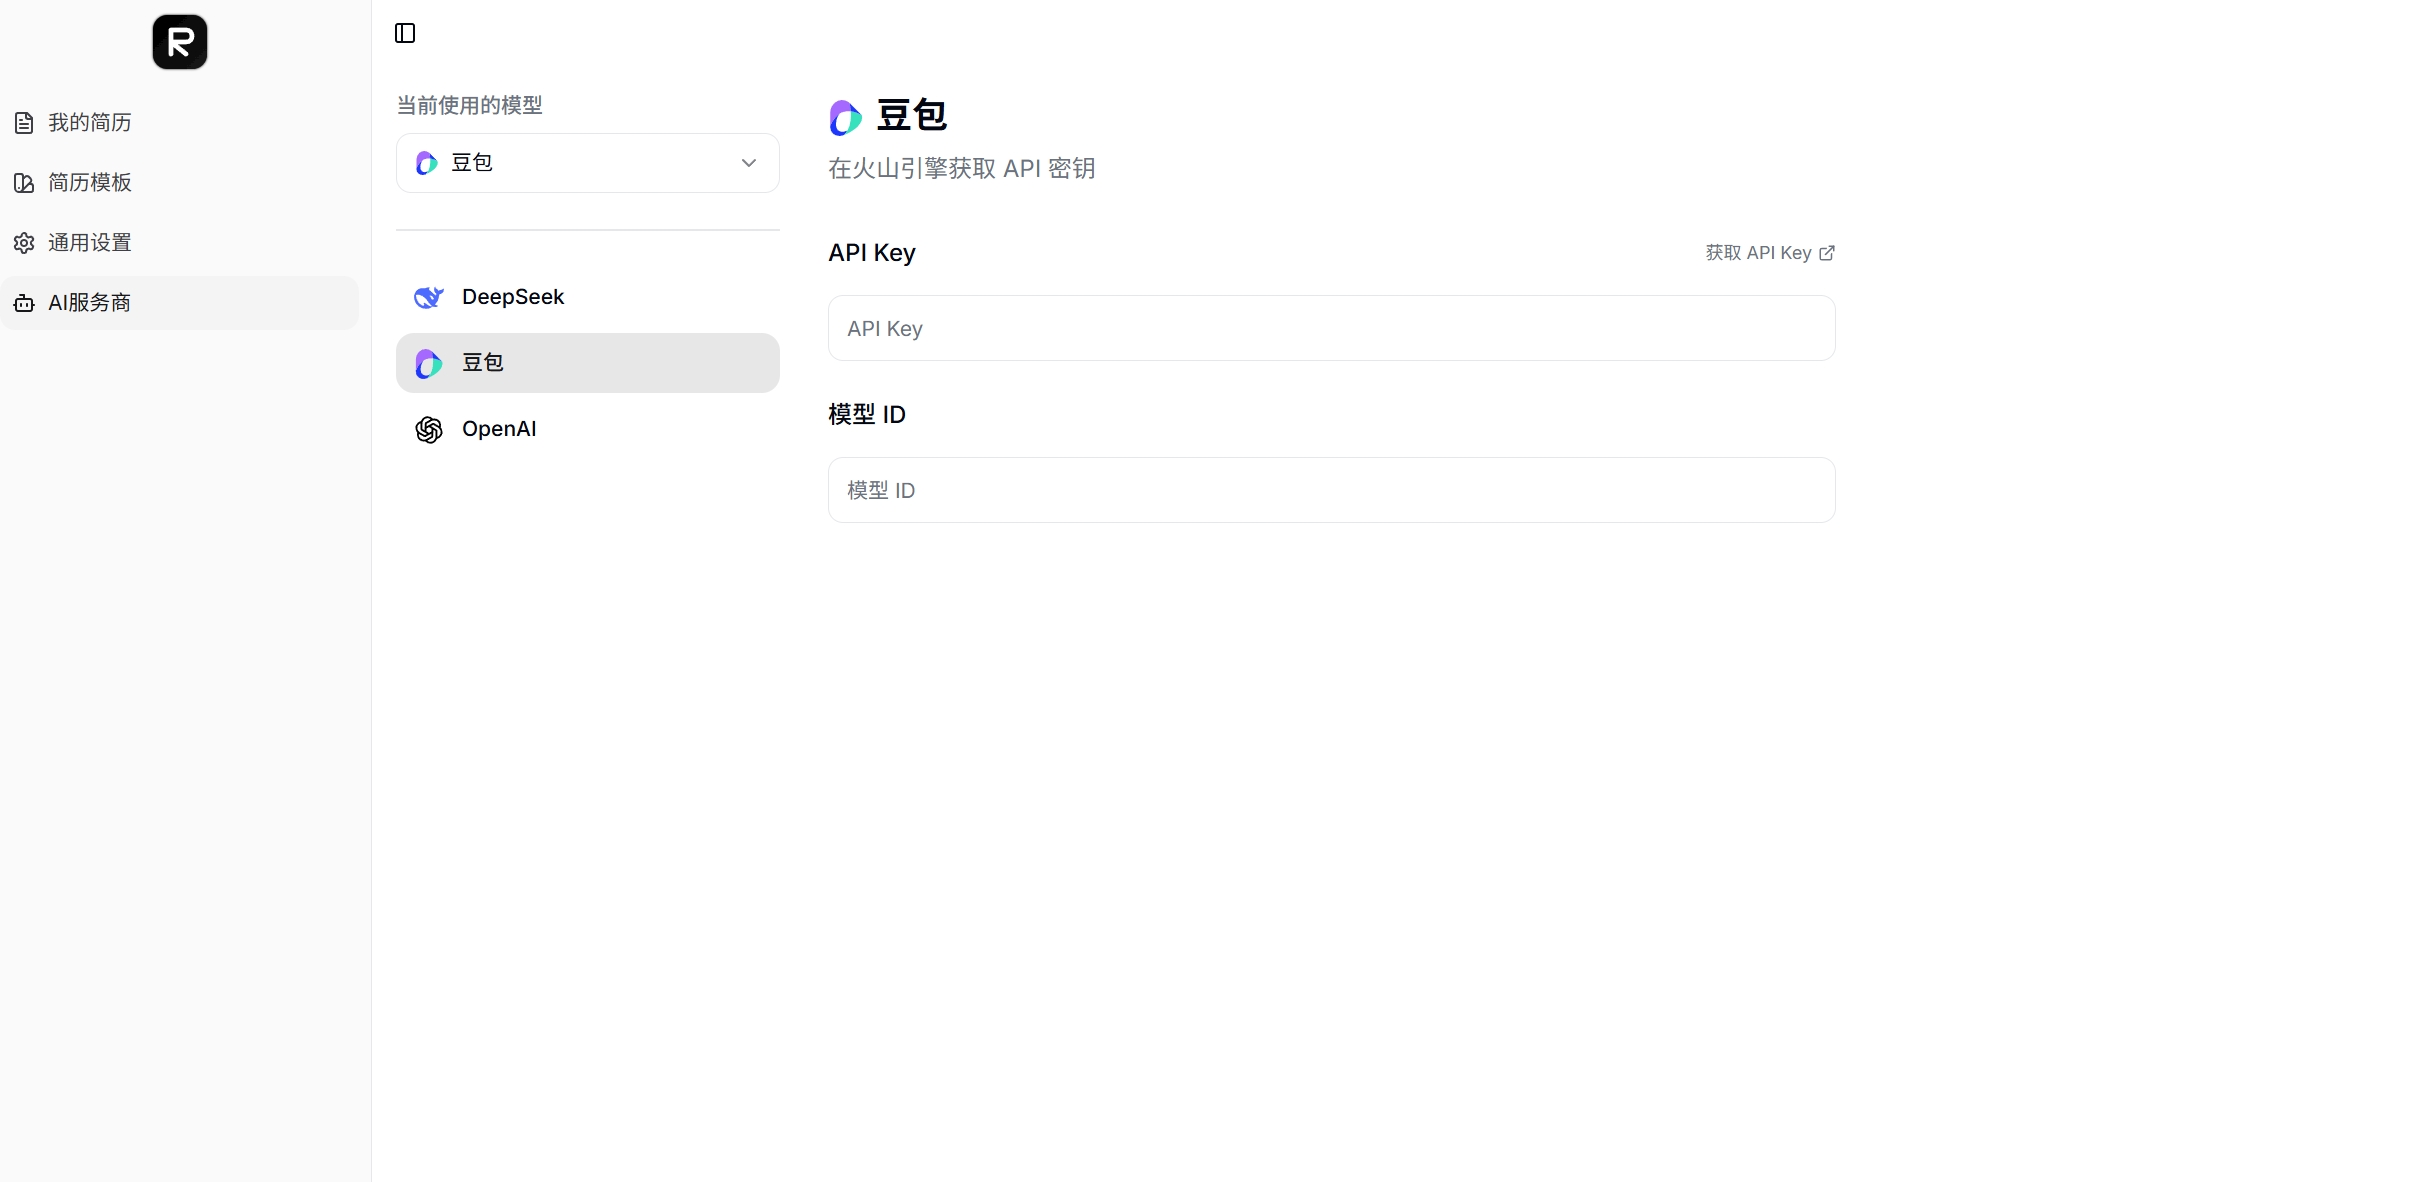Toggle the sidebar collapse icon
The width and height of the screenshot is (2431, 1182).
405,33
